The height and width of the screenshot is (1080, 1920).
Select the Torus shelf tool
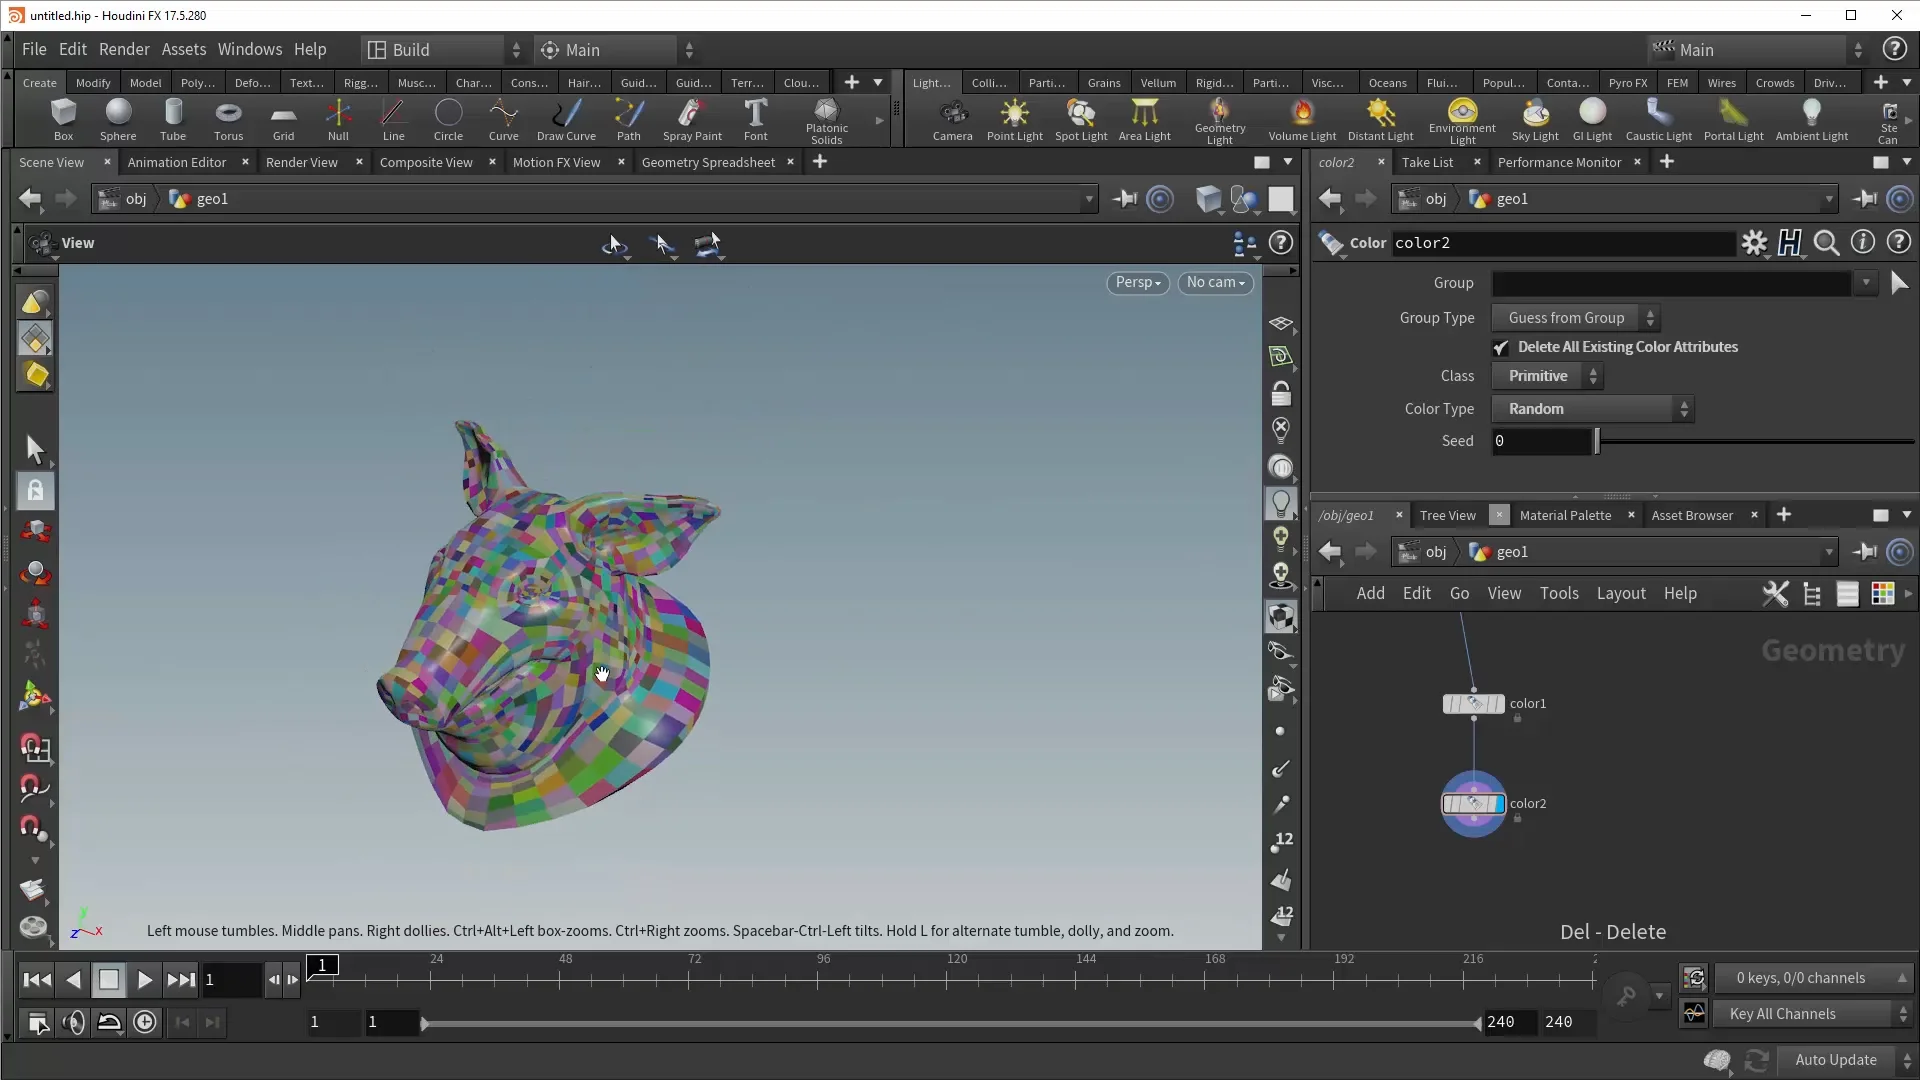pos(228,120)
